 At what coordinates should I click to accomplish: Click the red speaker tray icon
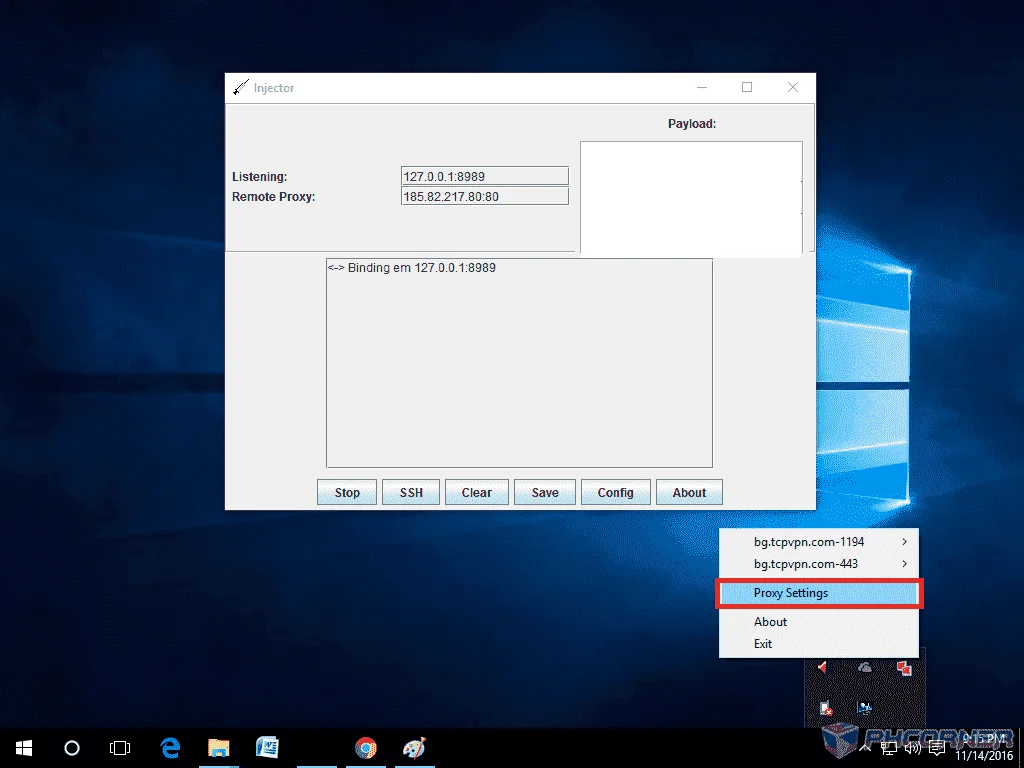(823, 667)
